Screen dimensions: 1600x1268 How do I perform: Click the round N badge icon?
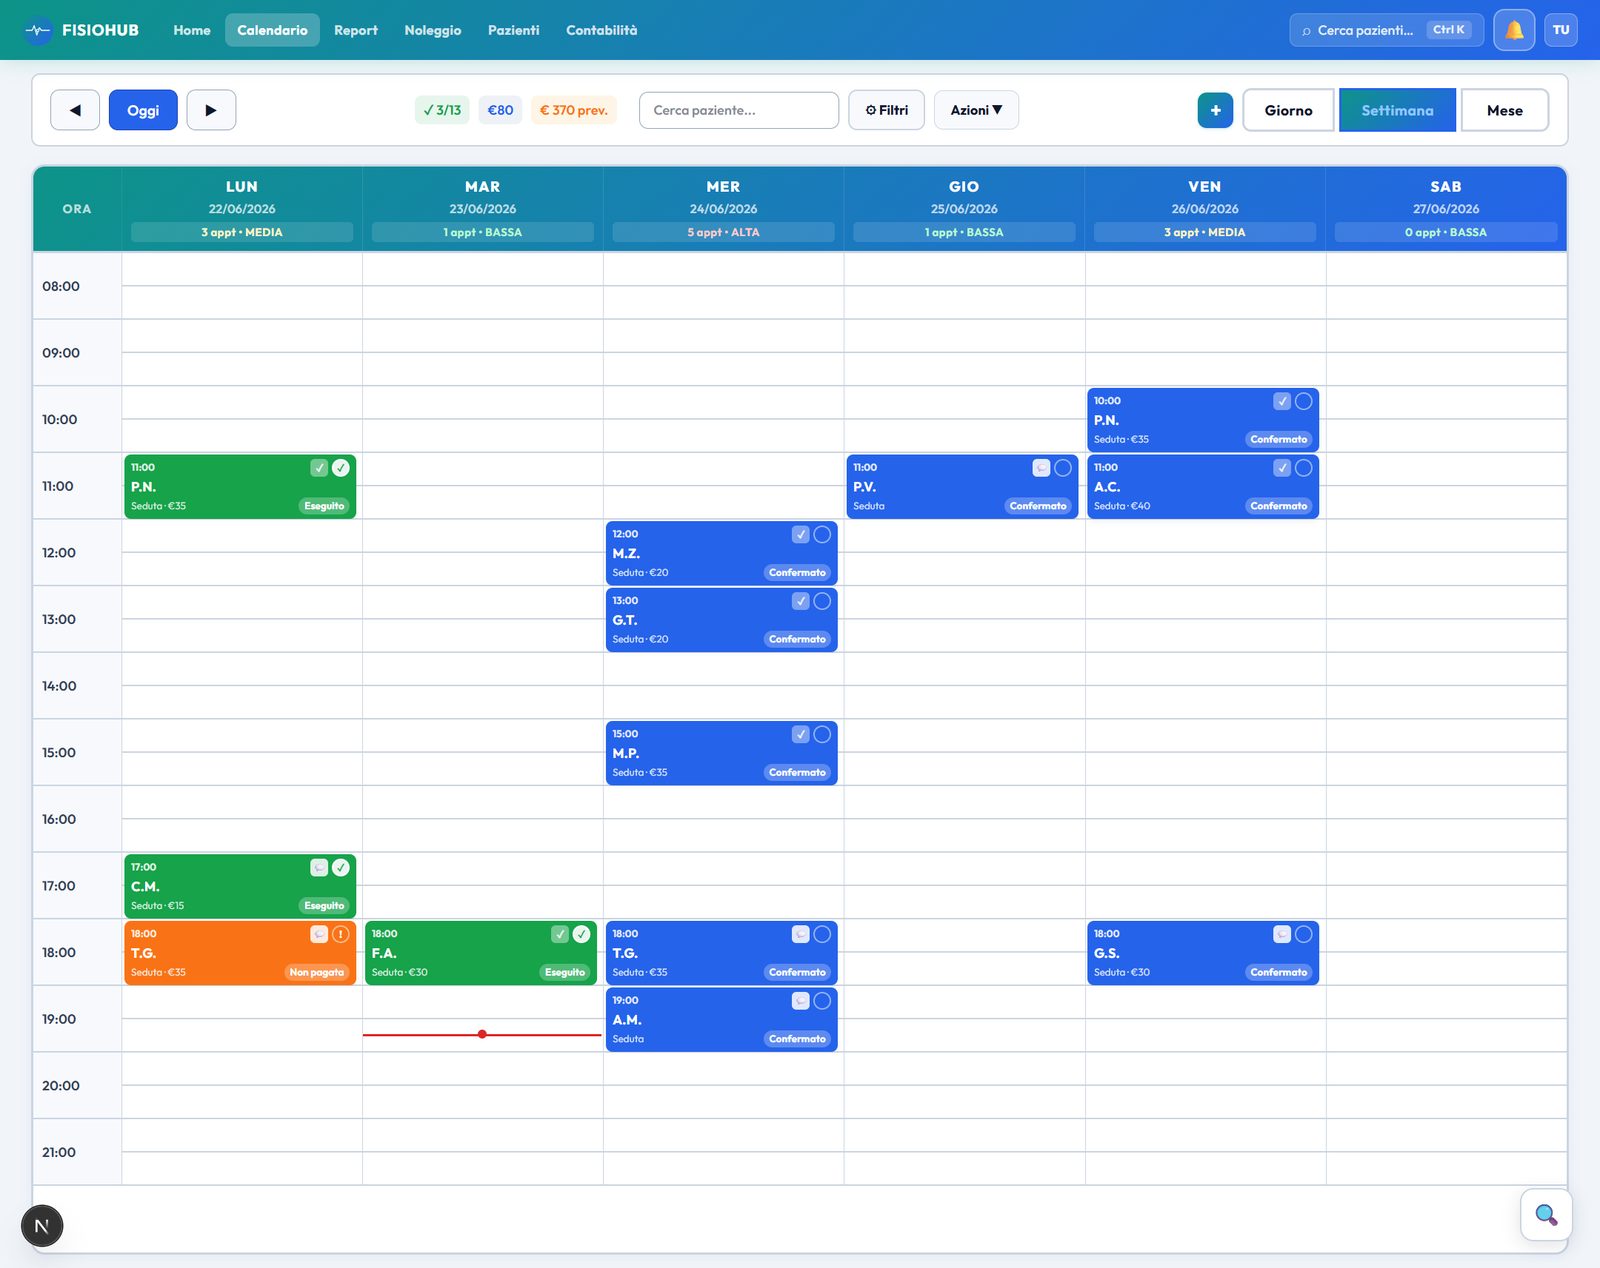coord(42,1226)
